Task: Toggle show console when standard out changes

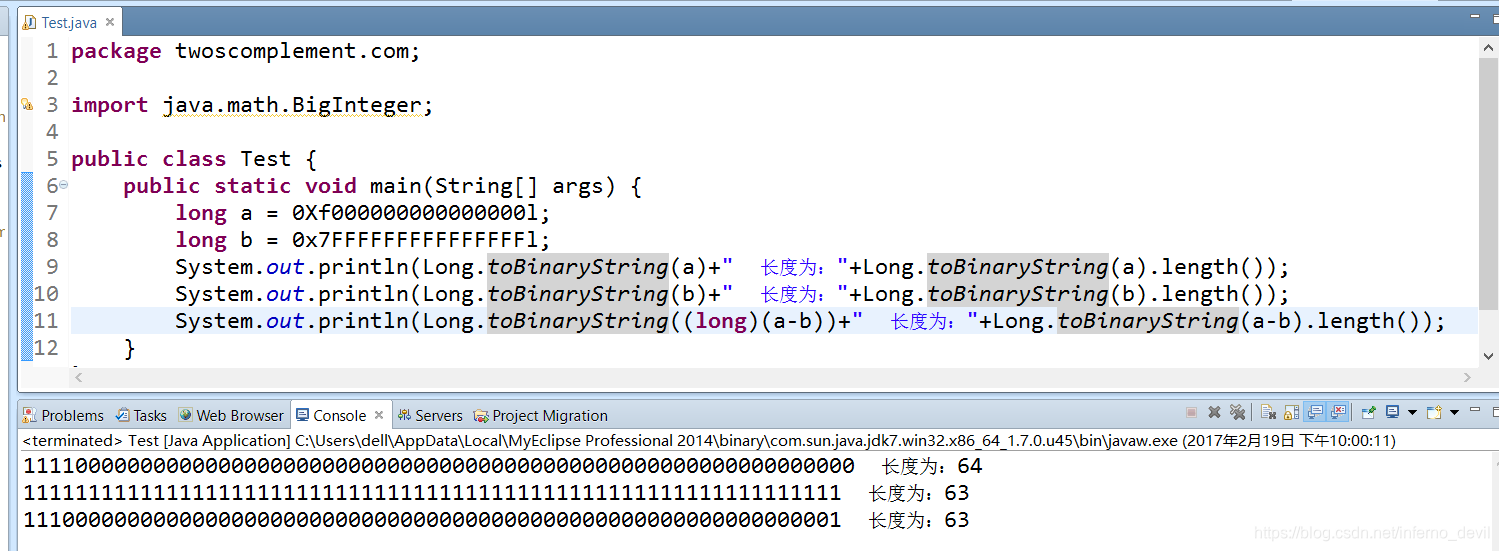Action: point(1315,412)
